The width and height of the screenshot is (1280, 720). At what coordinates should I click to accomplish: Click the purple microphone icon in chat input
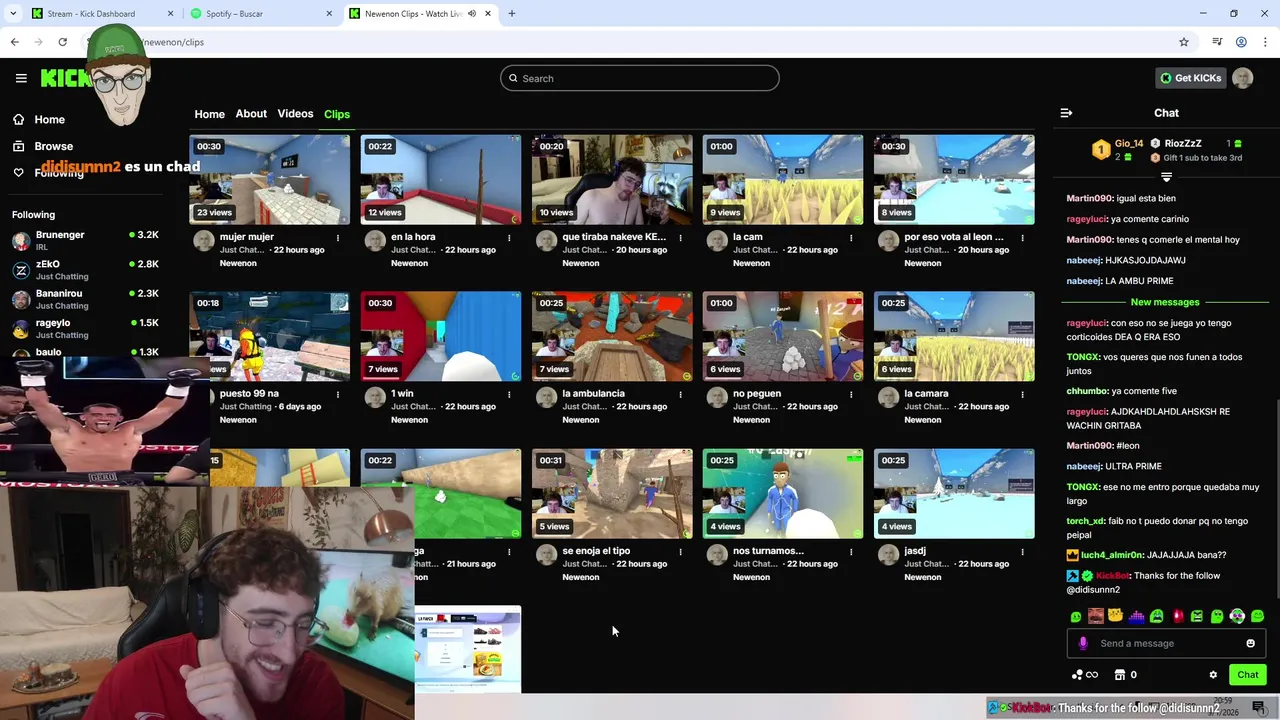(x=1083, y=643)
